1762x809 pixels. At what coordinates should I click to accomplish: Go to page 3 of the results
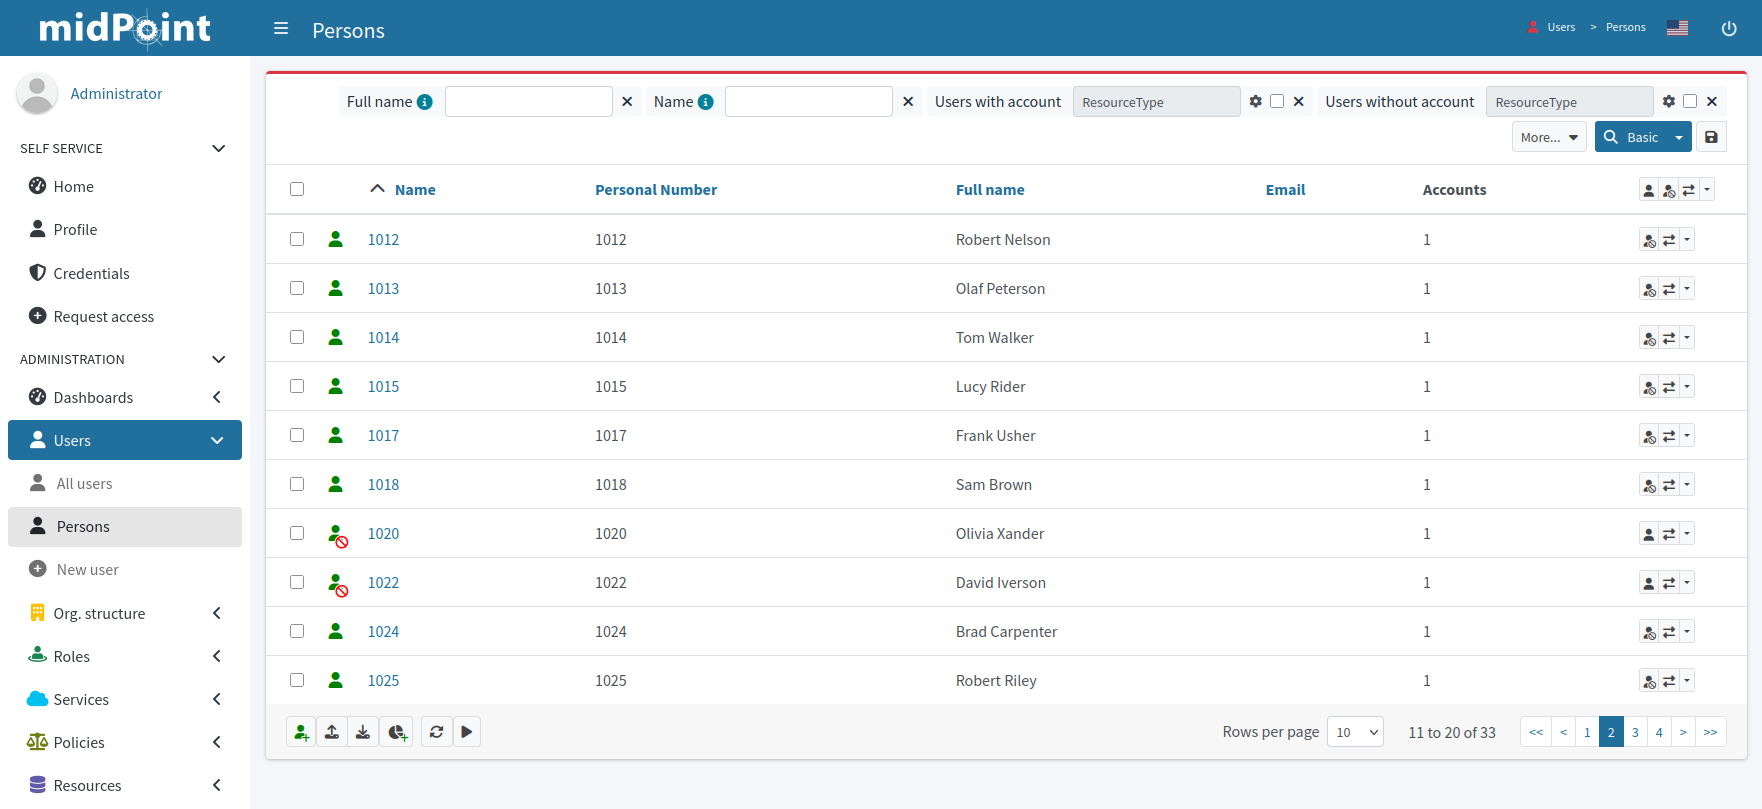tap(1635, 732)
